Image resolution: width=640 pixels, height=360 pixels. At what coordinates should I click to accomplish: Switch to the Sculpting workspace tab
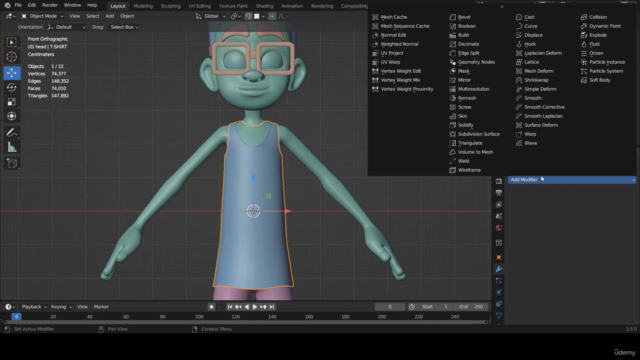click(x=170, y=6)
